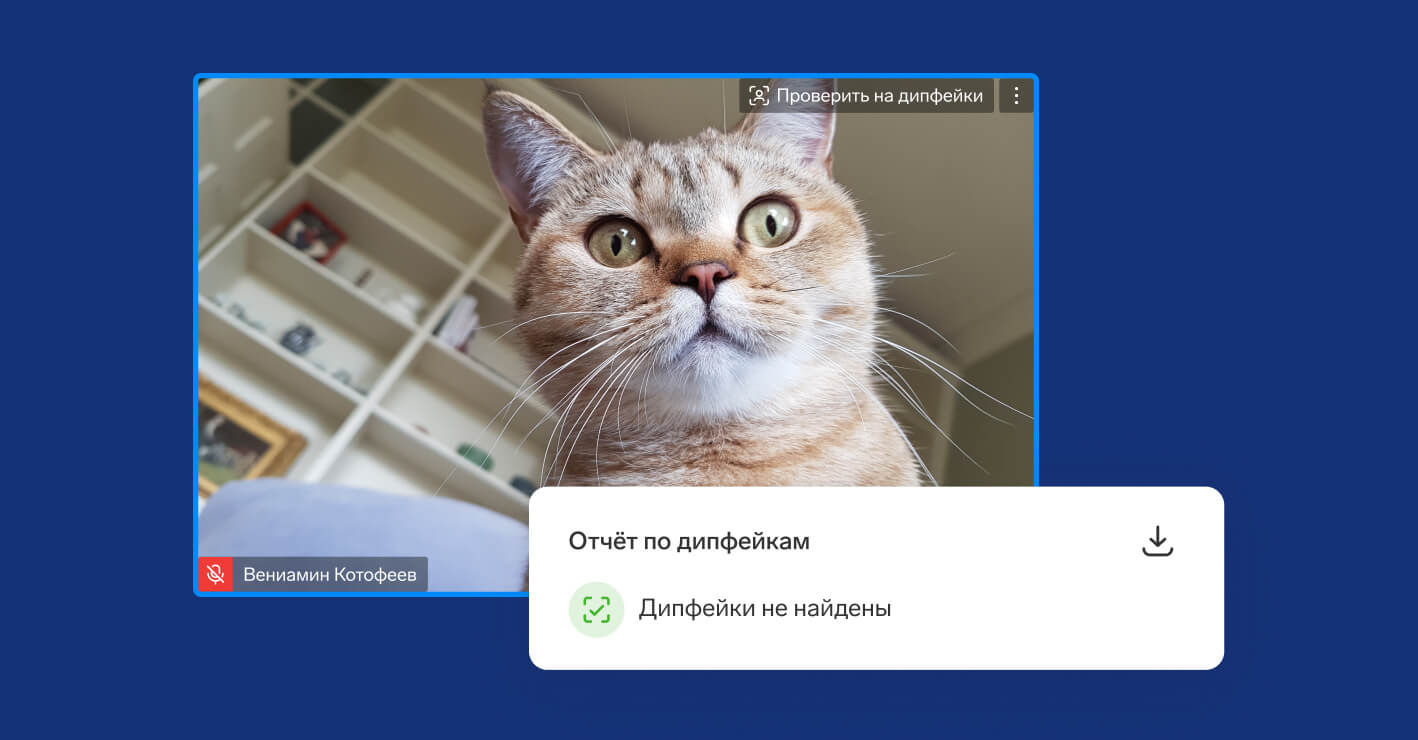The width and height of the screenshot is (1418, 740).
Task: Click the red muted microphone icon
Action: (215, 575)
